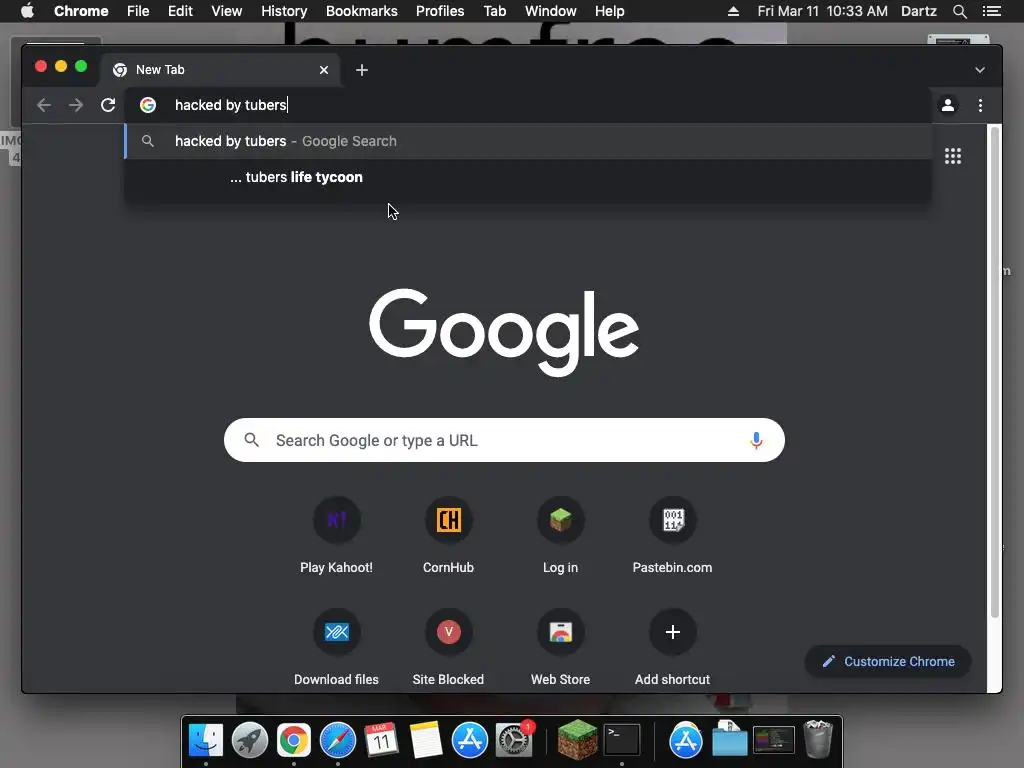This screenshot has width=1024, height=768.
Task: Open the File menu
Action: tap(138, 11)
